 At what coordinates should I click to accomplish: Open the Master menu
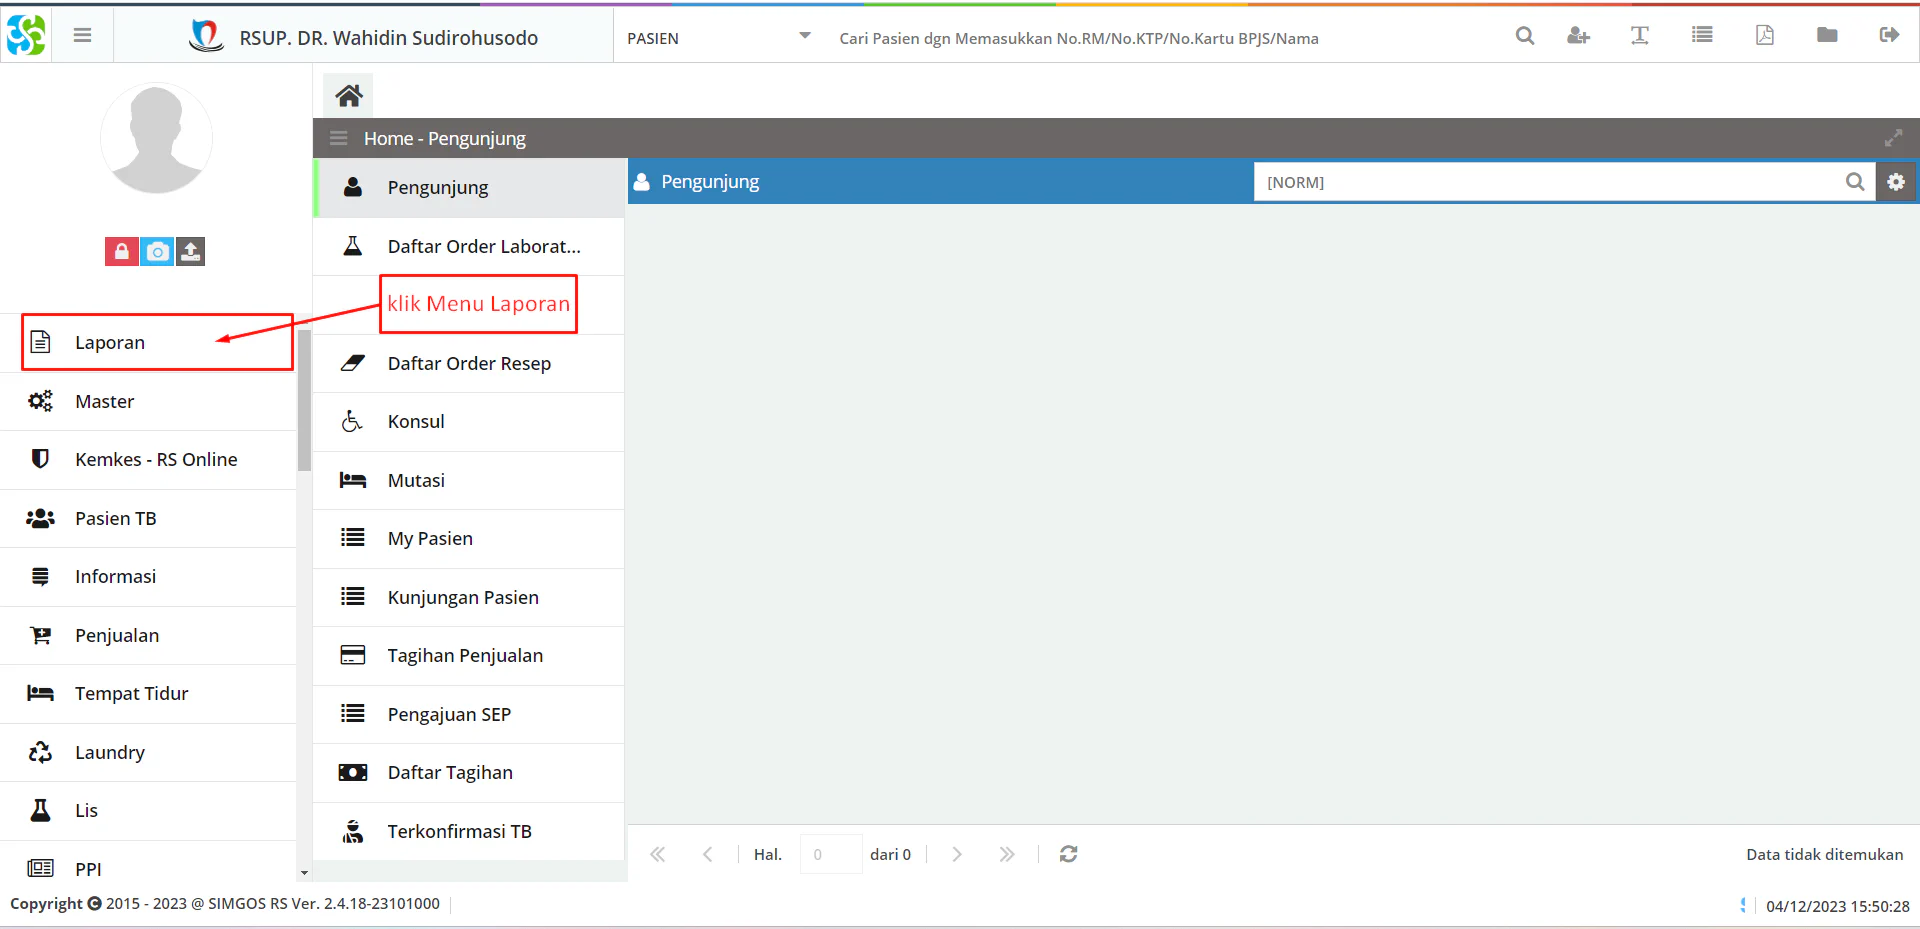click(148, 401)
